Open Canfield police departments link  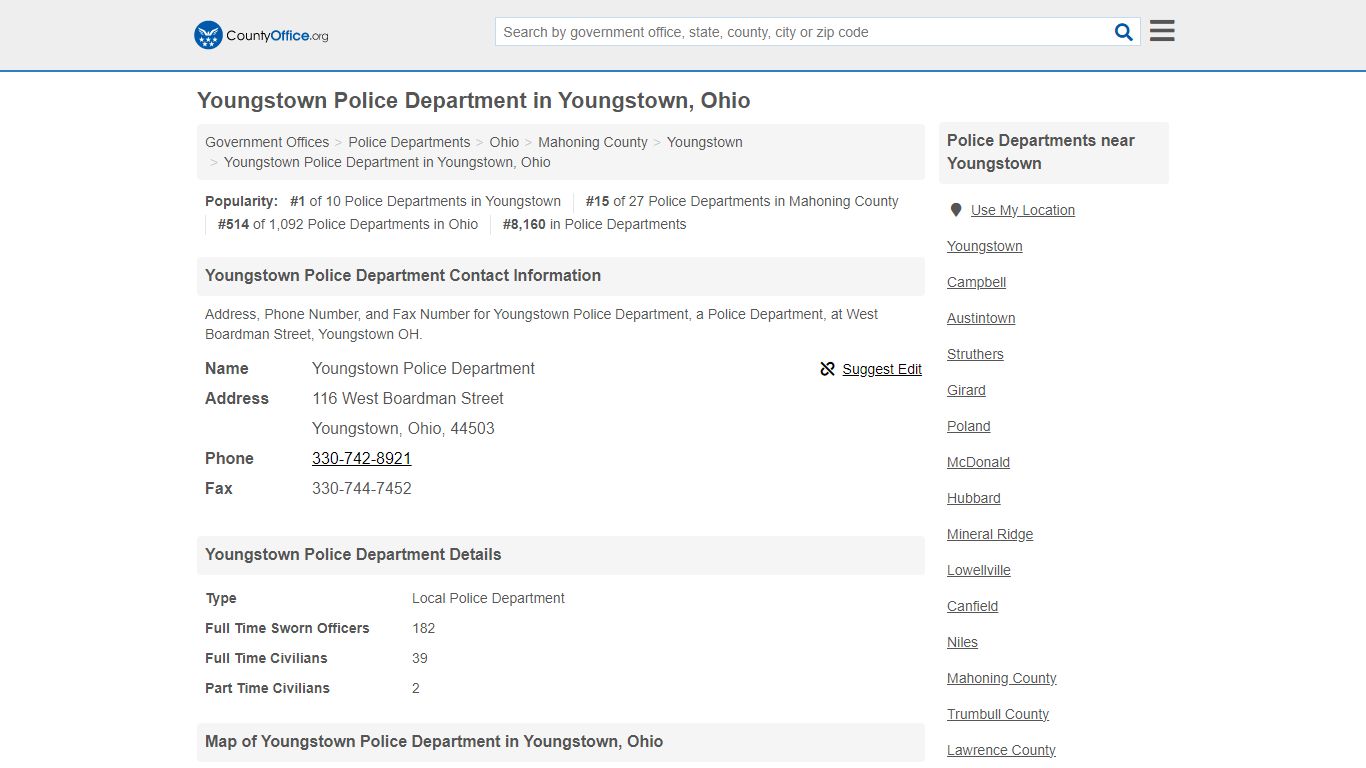pos(973,606)
